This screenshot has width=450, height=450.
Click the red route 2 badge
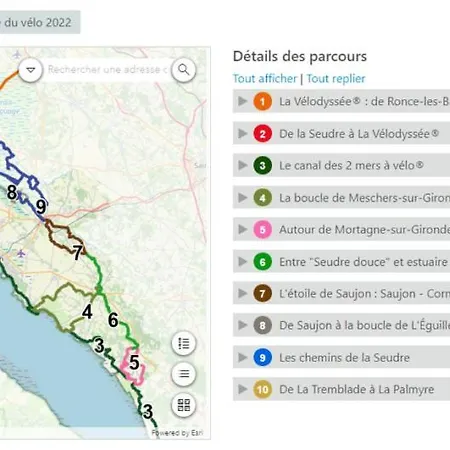[263, 134]
